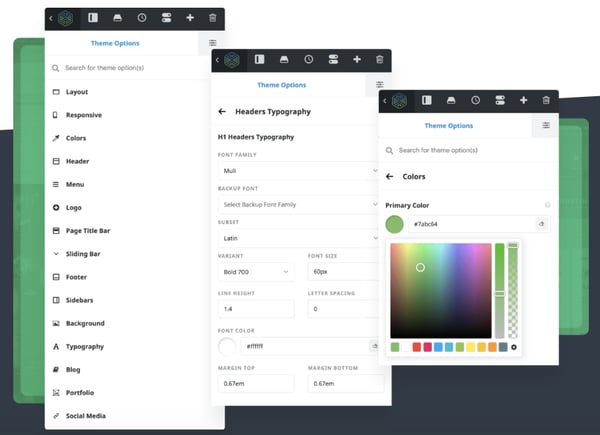Select the Social Media menu item

tap(85, 416)
